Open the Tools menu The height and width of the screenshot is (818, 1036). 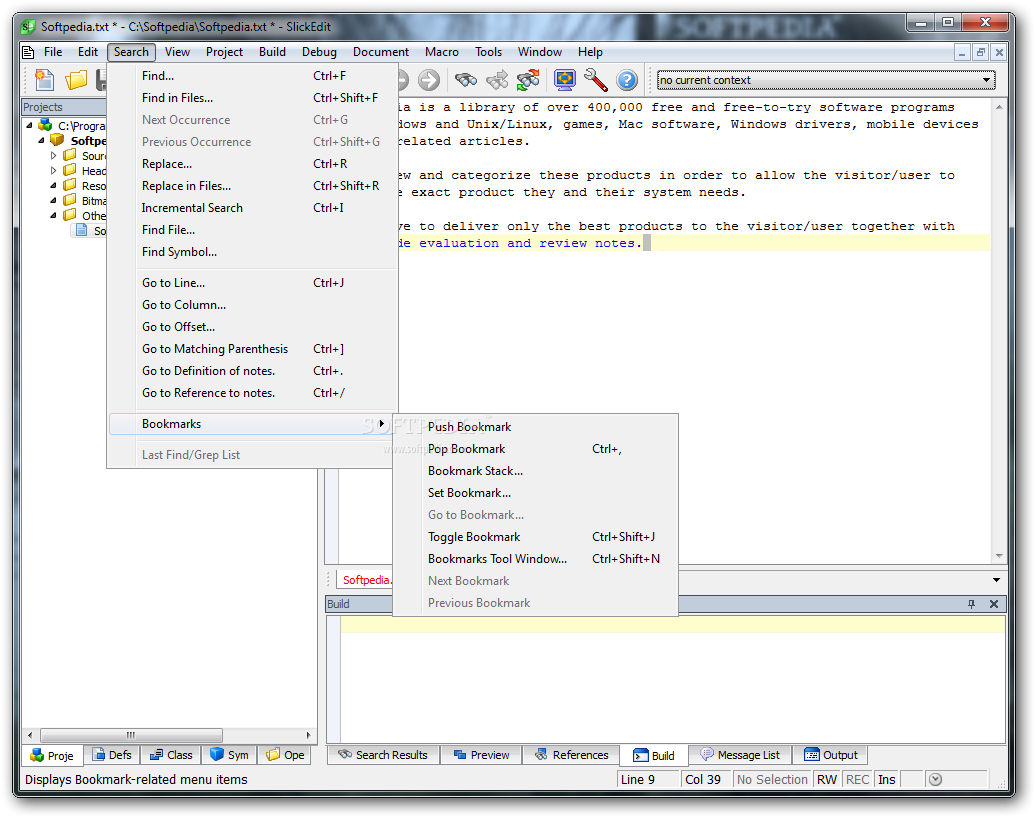(488, 52)
